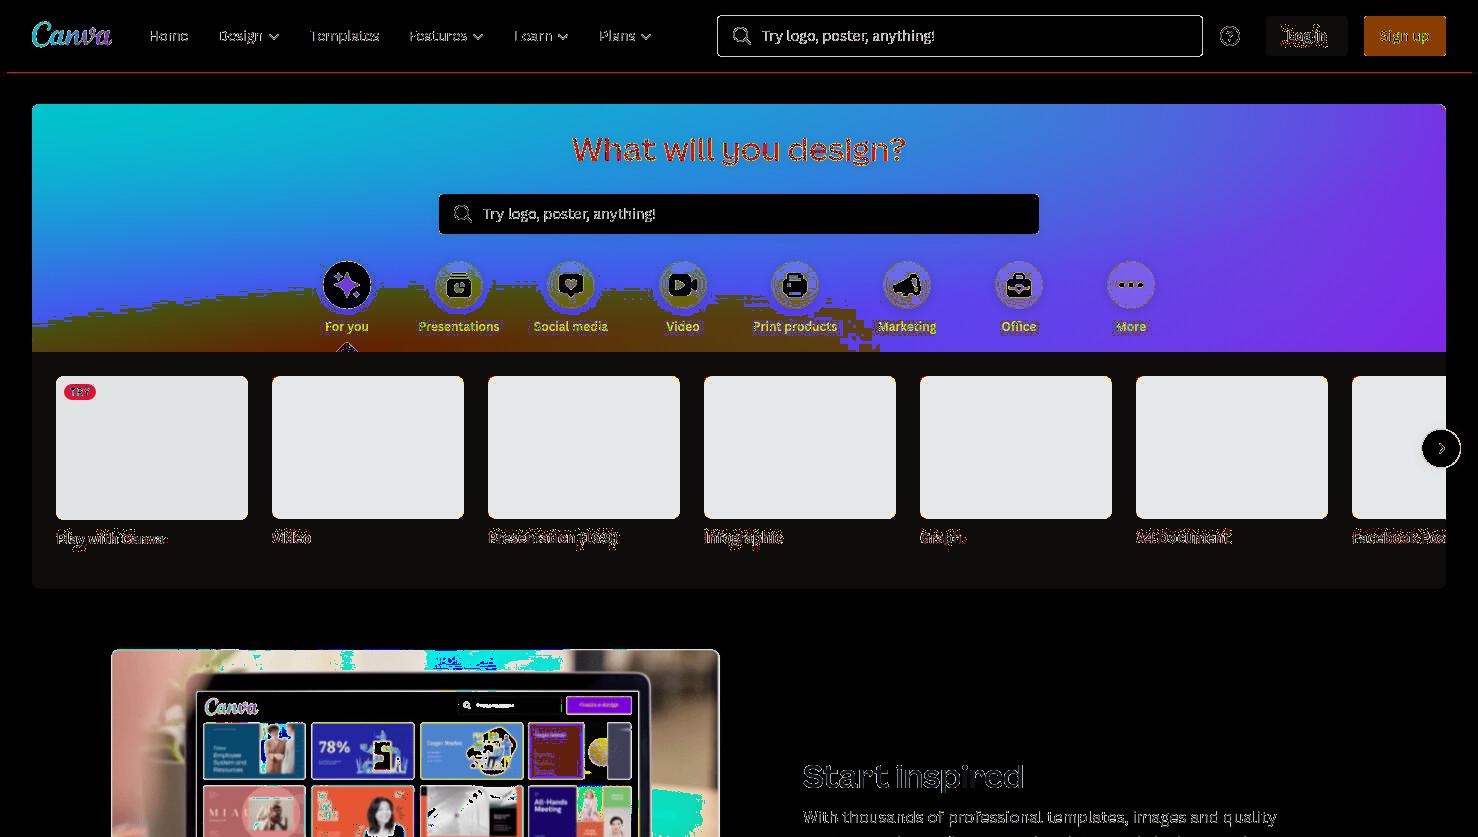Screen dimensions: 1478x837
Task: Expand the Features menu
Action: (446, 36)
